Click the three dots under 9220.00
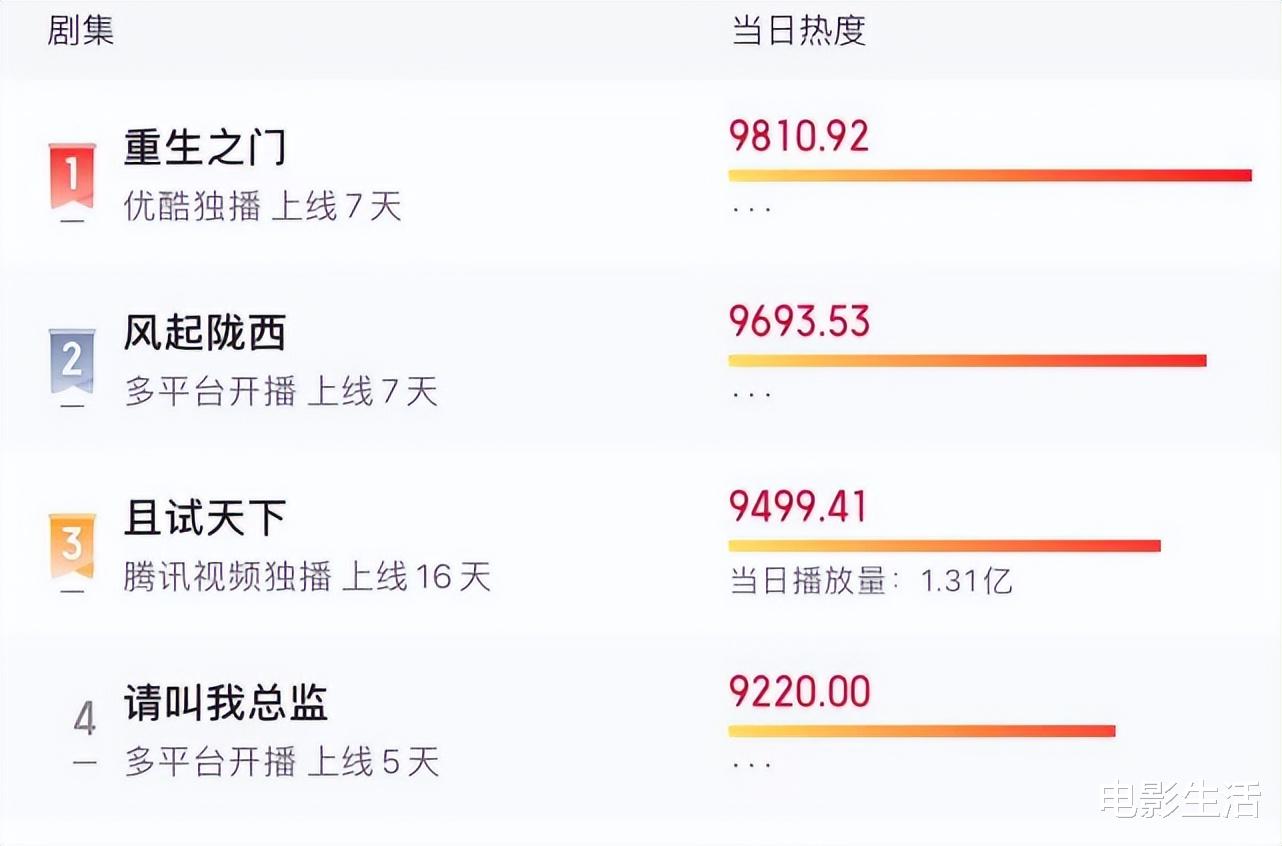 coord(751,765)
